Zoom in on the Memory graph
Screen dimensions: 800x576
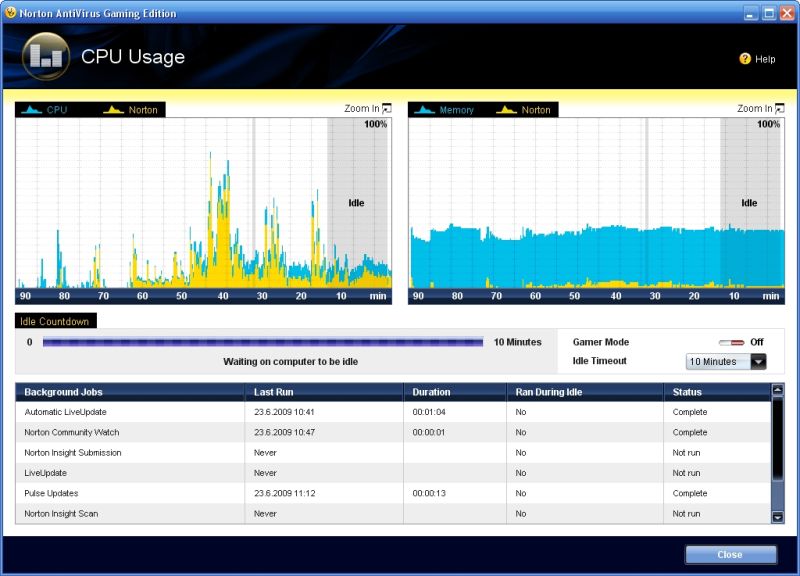click(x=780, y=108)
